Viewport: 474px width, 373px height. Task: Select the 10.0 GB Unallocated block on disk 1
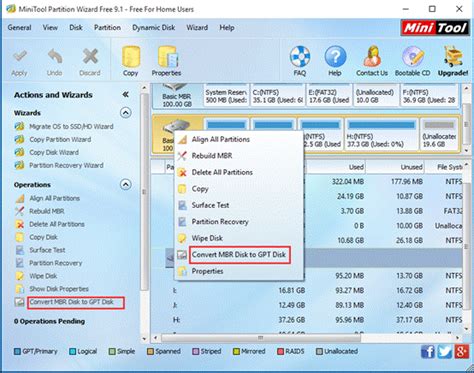(x=376, y=96)
